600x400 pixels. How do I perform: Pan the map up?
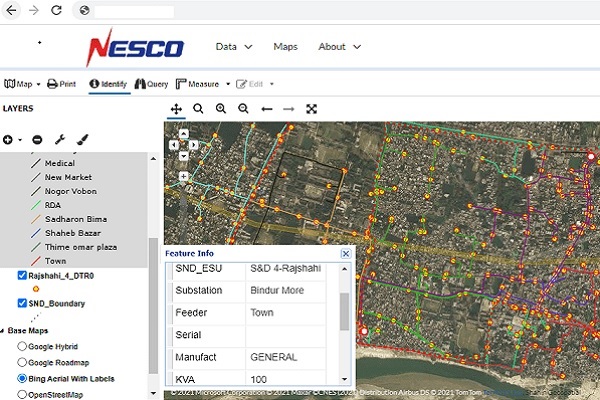pos(184,134)
